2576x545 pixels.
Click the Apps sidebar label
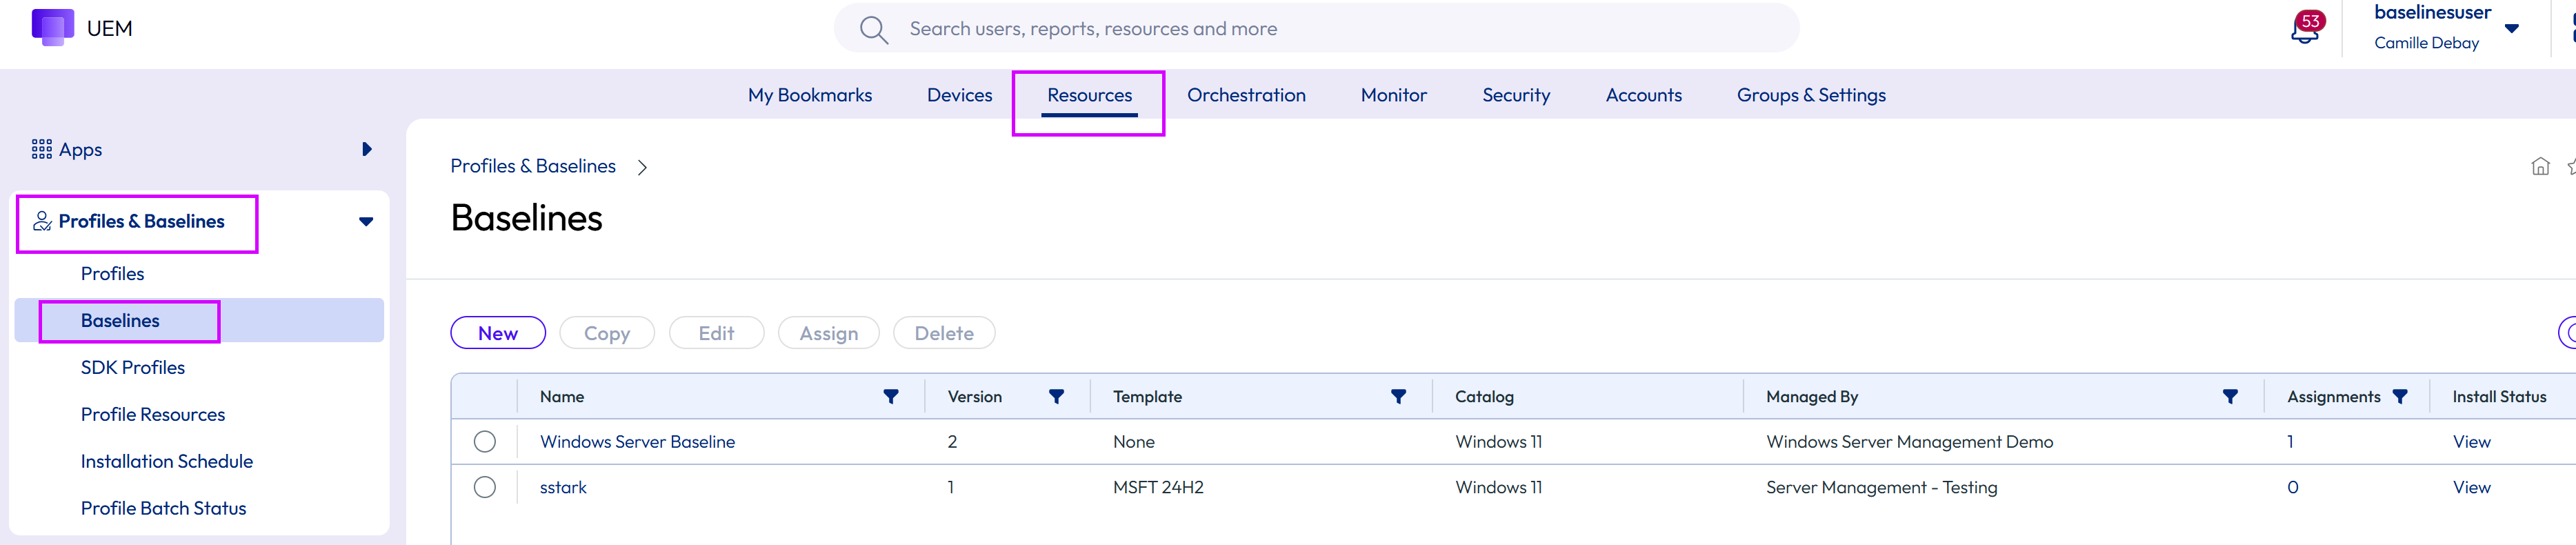[80, 150]
